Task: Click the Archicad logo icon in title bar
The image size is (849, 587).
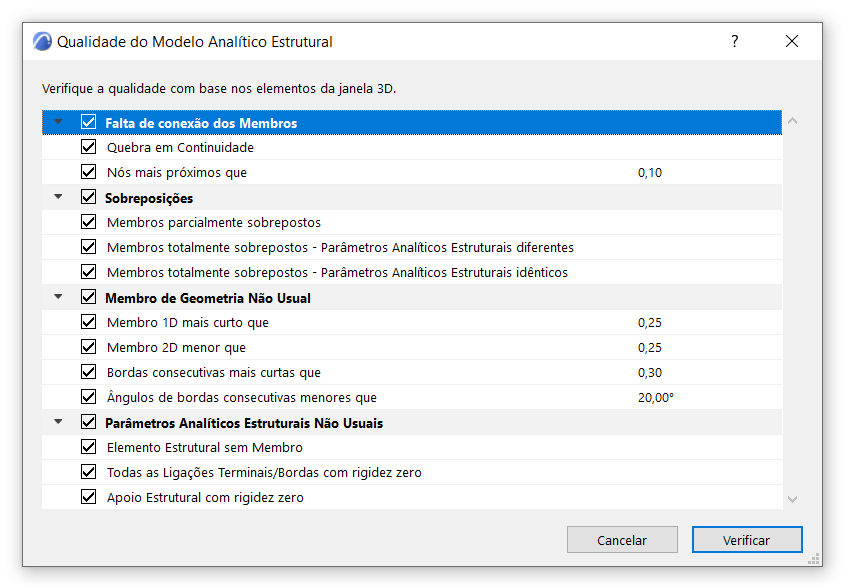Action: pos(42,42)
